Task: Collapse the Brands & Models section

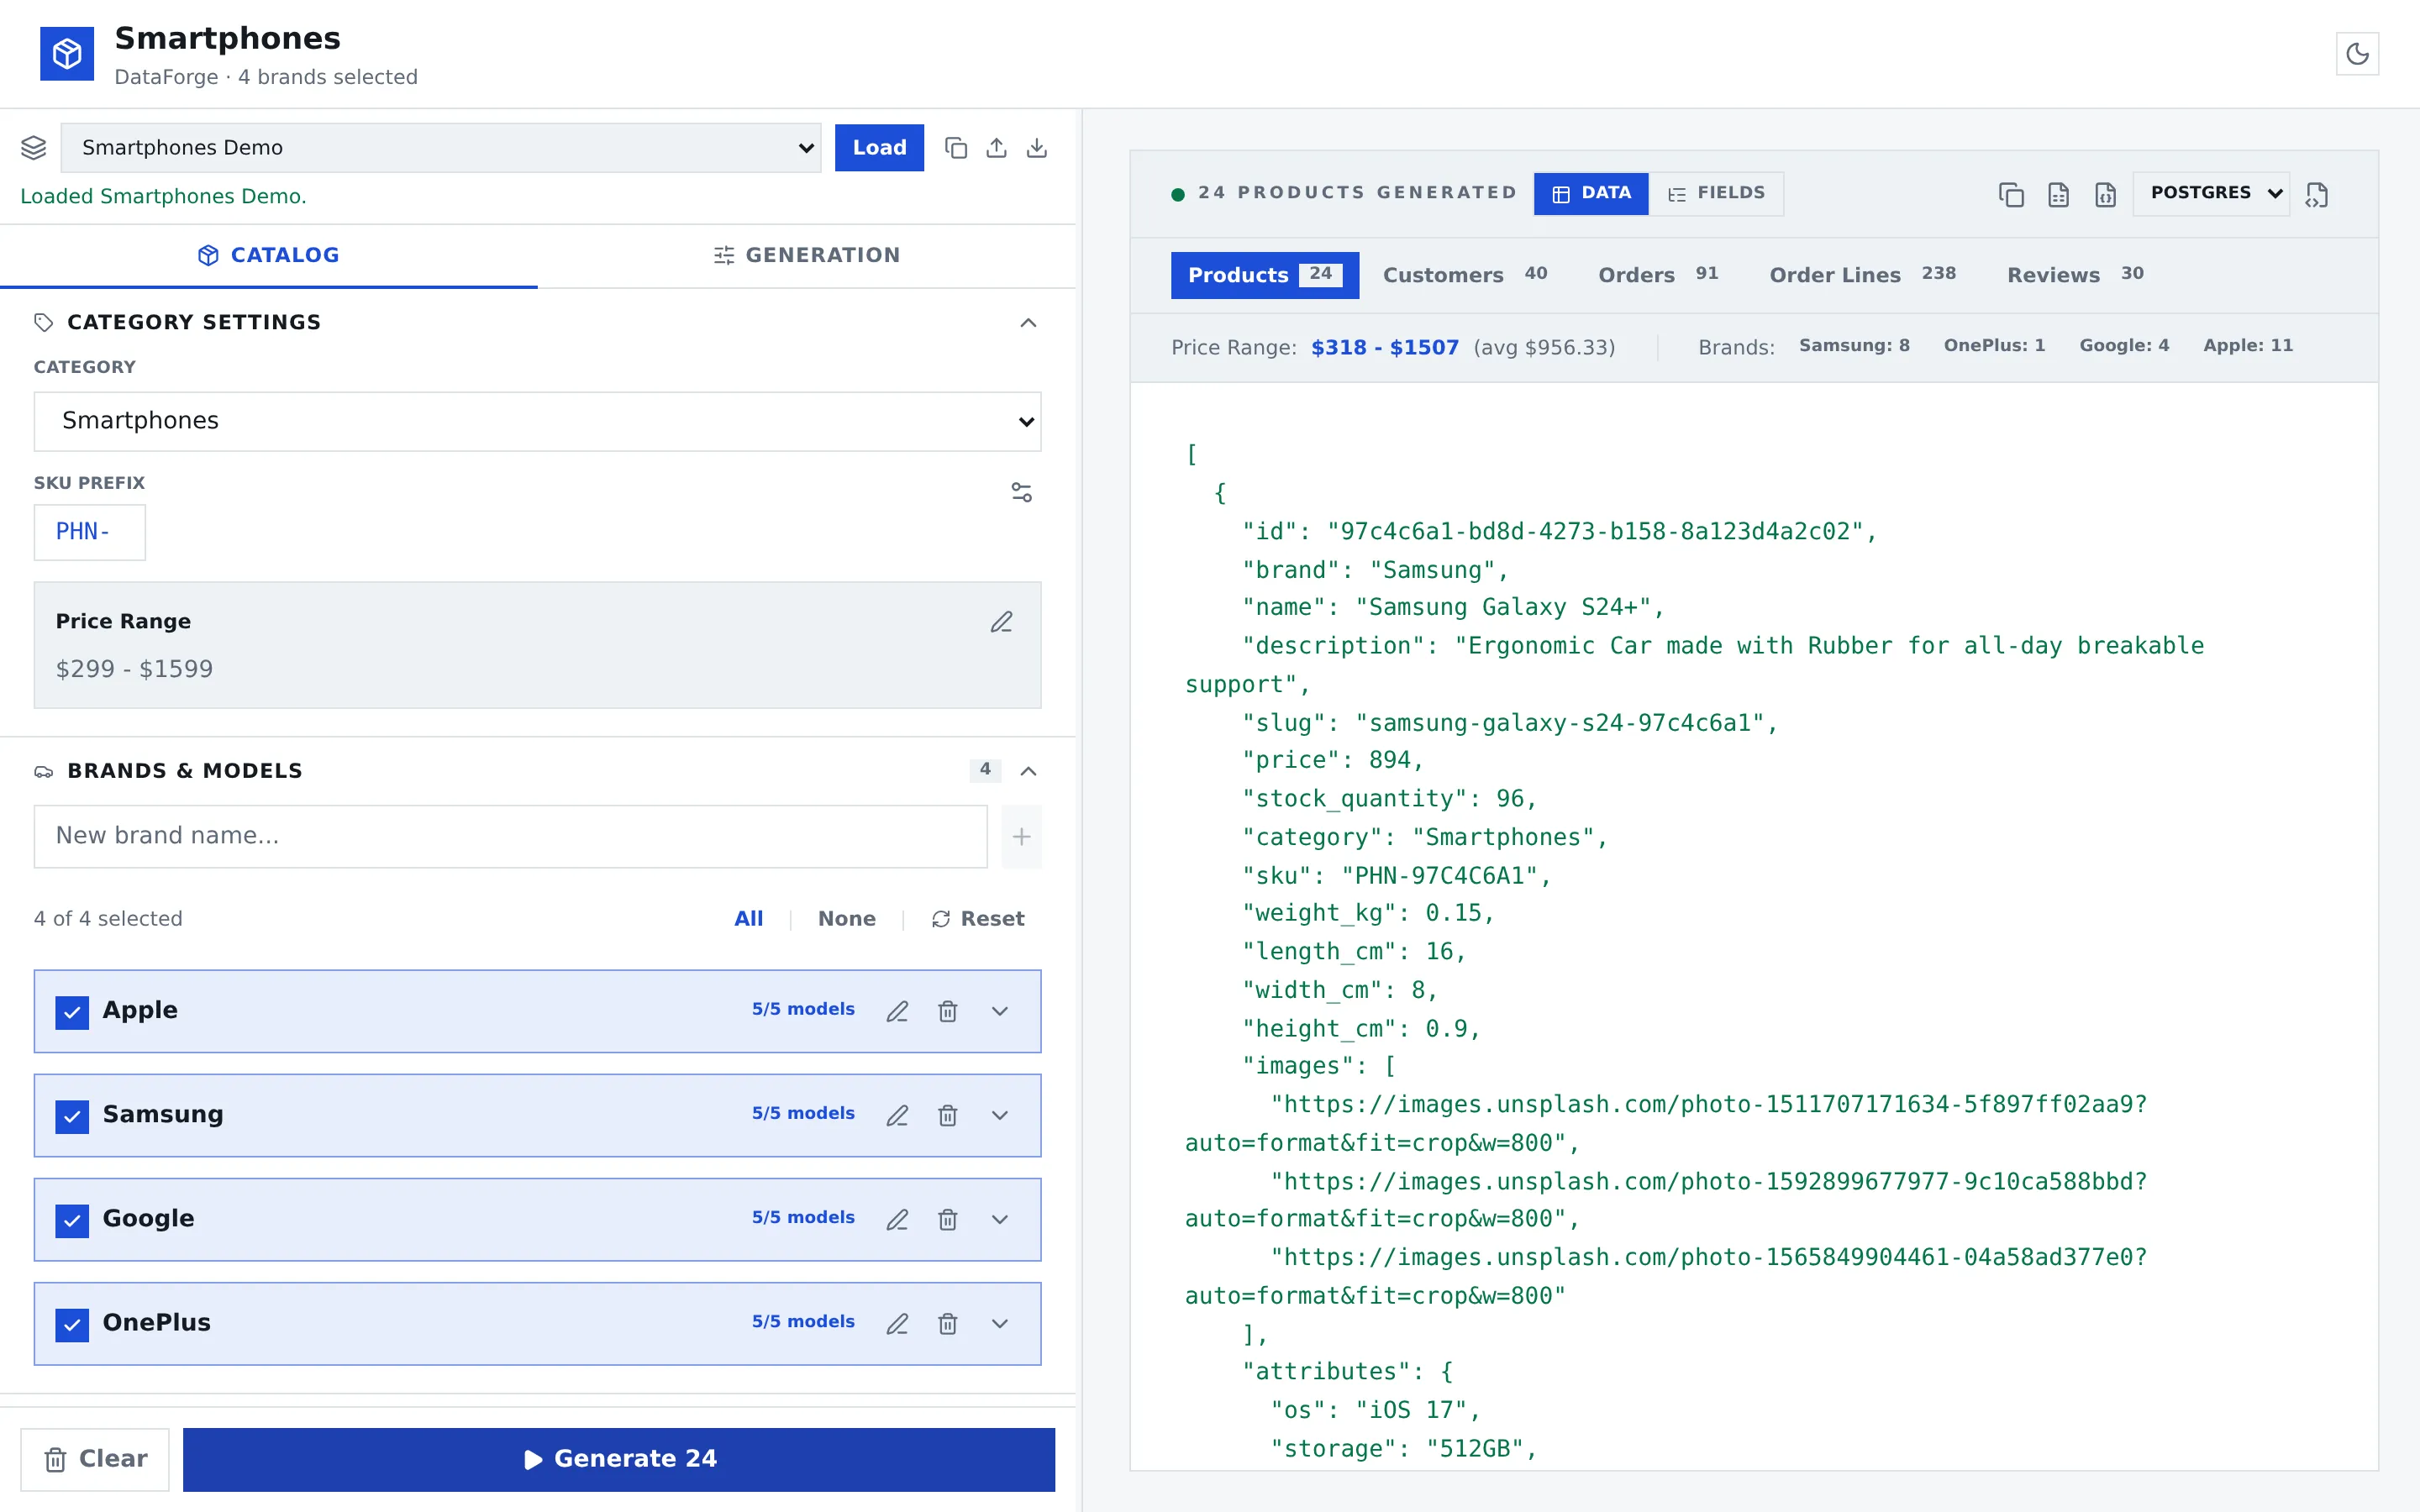Action: coord(1027,770)
